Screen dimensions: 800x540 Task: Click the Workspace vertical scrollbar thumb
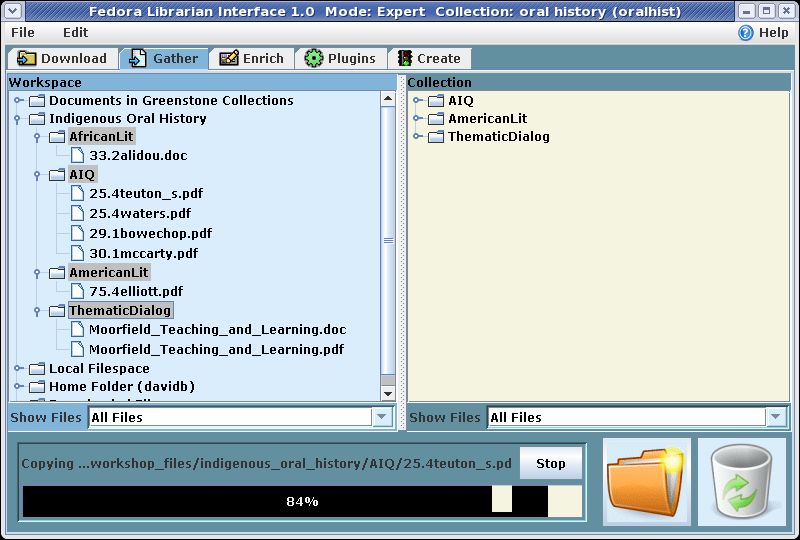point(388,240)
